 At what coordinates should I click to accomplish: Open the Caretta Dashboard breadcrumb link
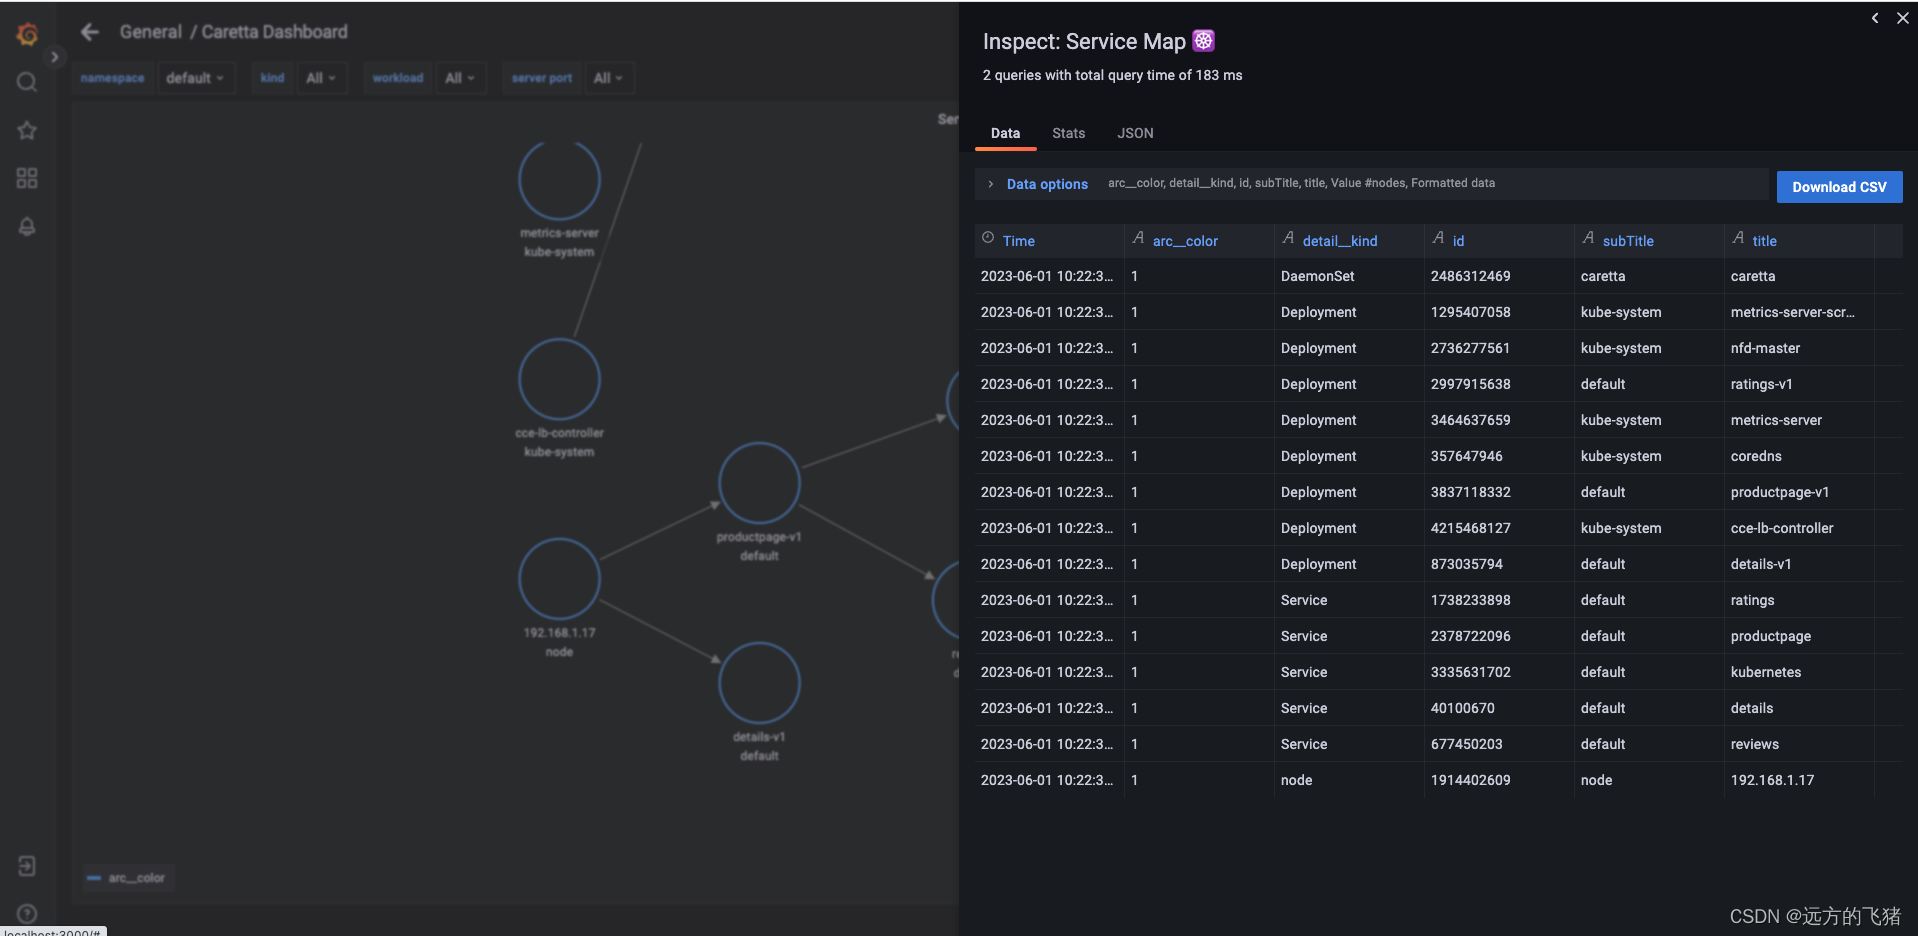click(x=275, y=32)
